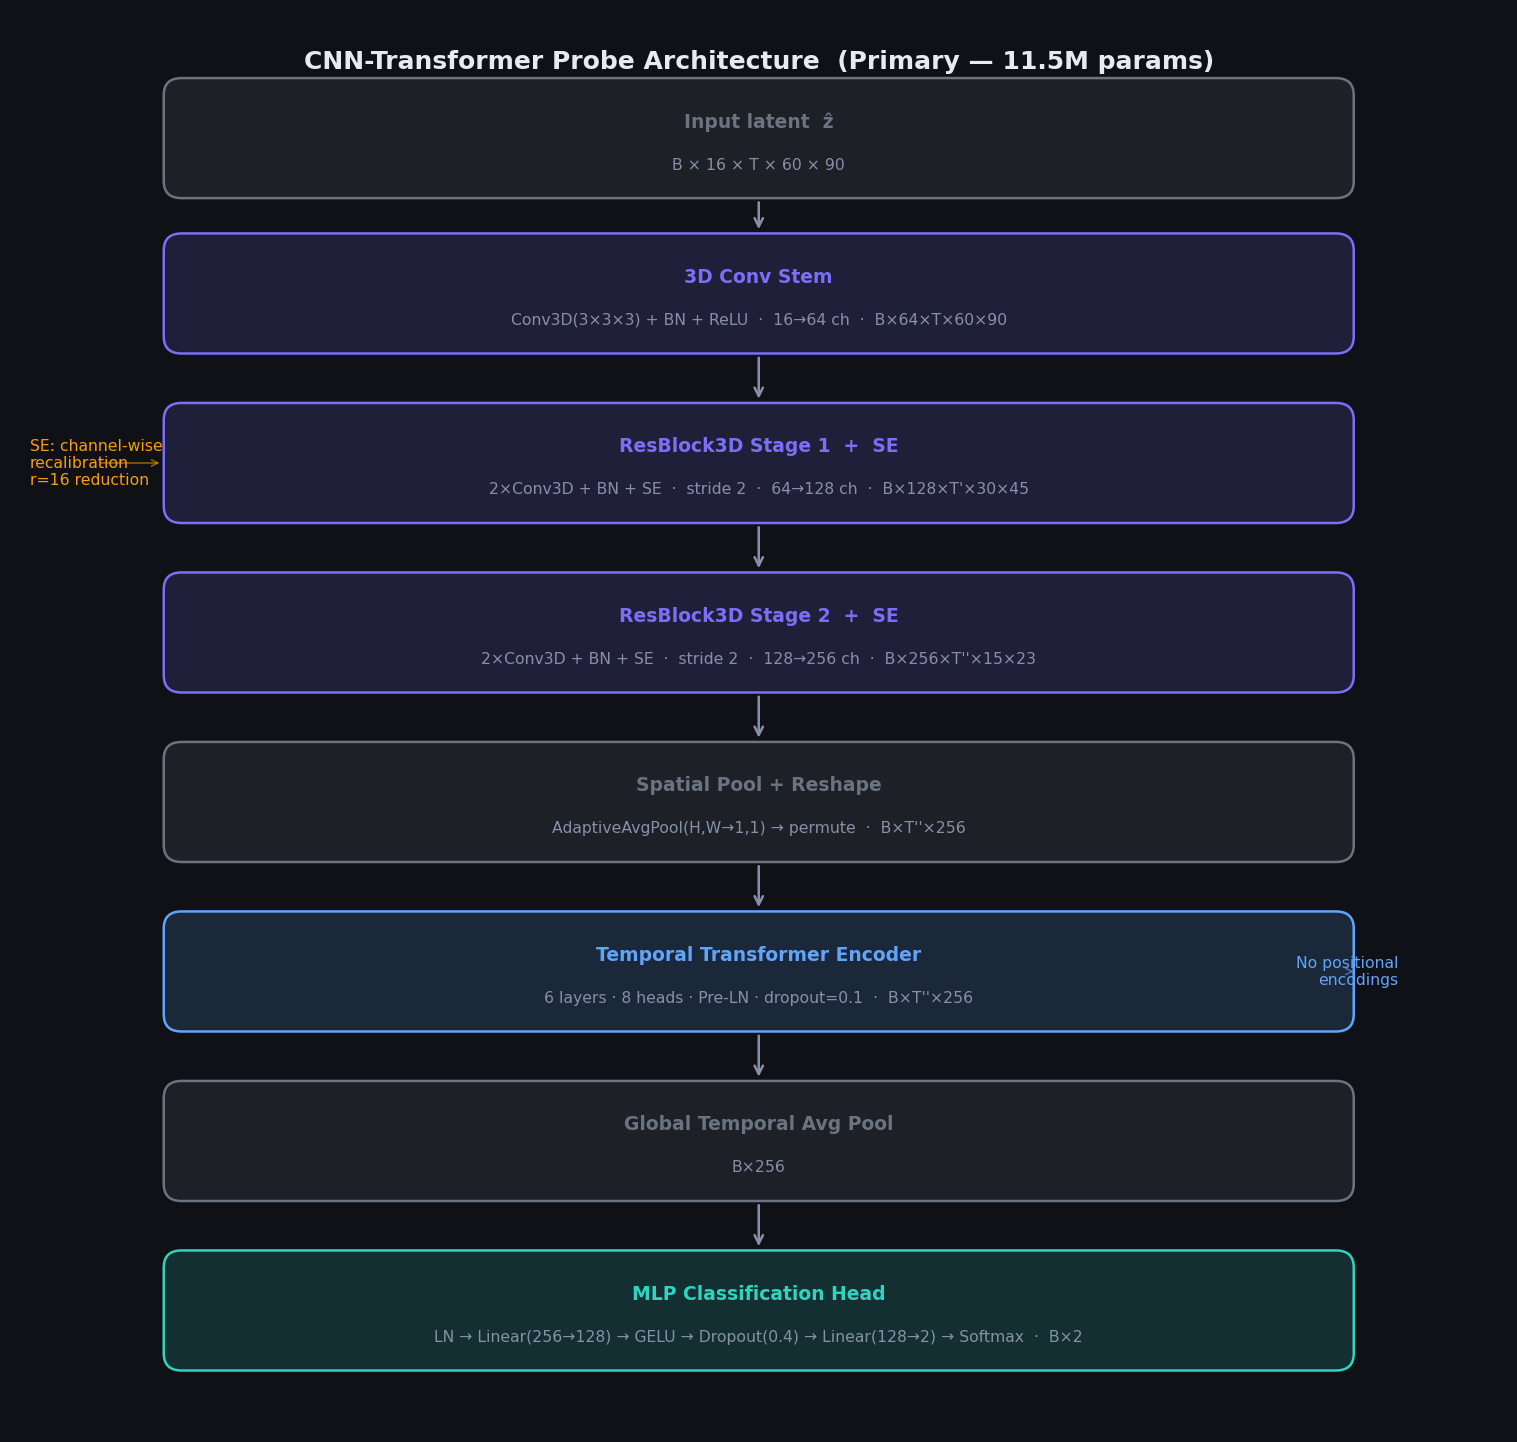Select the Temporal Transformer Encoder block
The width and height of the screenshot is (1517, 1442).
pyautogui.click(x=758, y=971)
